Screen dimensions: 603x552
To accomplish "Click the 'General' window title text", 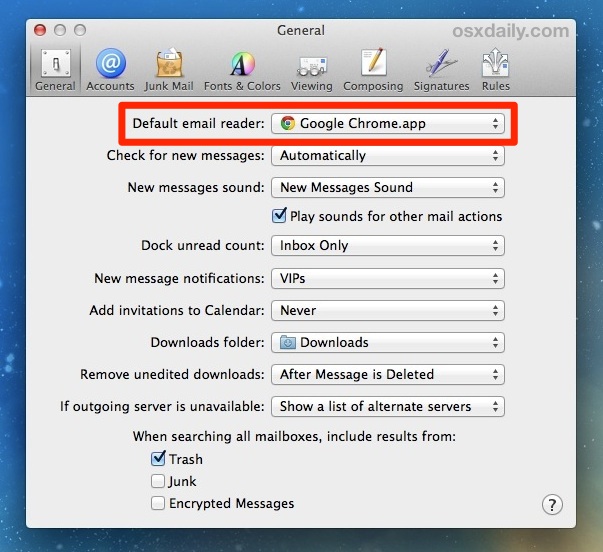I will tap(301, 30).
